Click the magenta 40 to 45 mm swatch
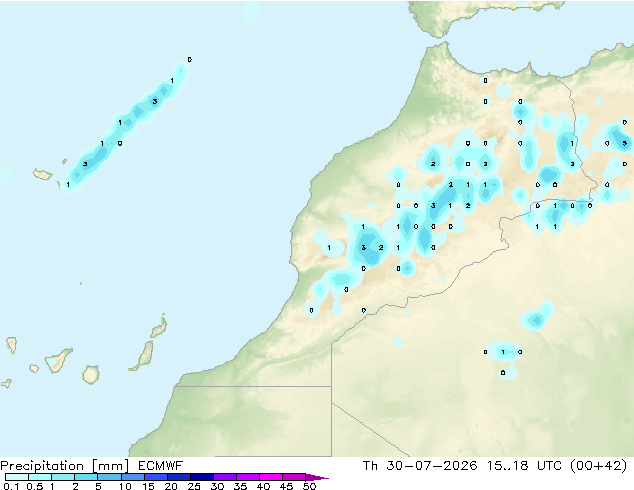This screenshot has height=490, width=634. pos(271,477)
